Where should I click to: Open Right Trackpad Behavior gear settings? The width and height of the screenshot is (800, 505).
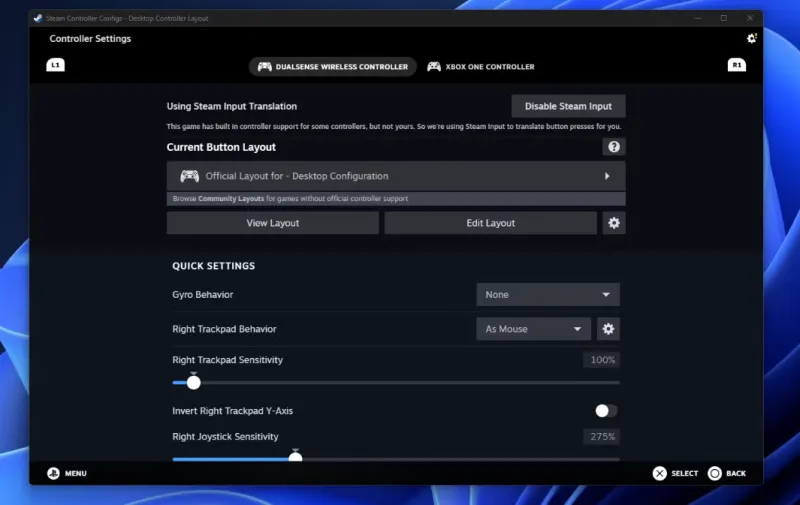608,329
